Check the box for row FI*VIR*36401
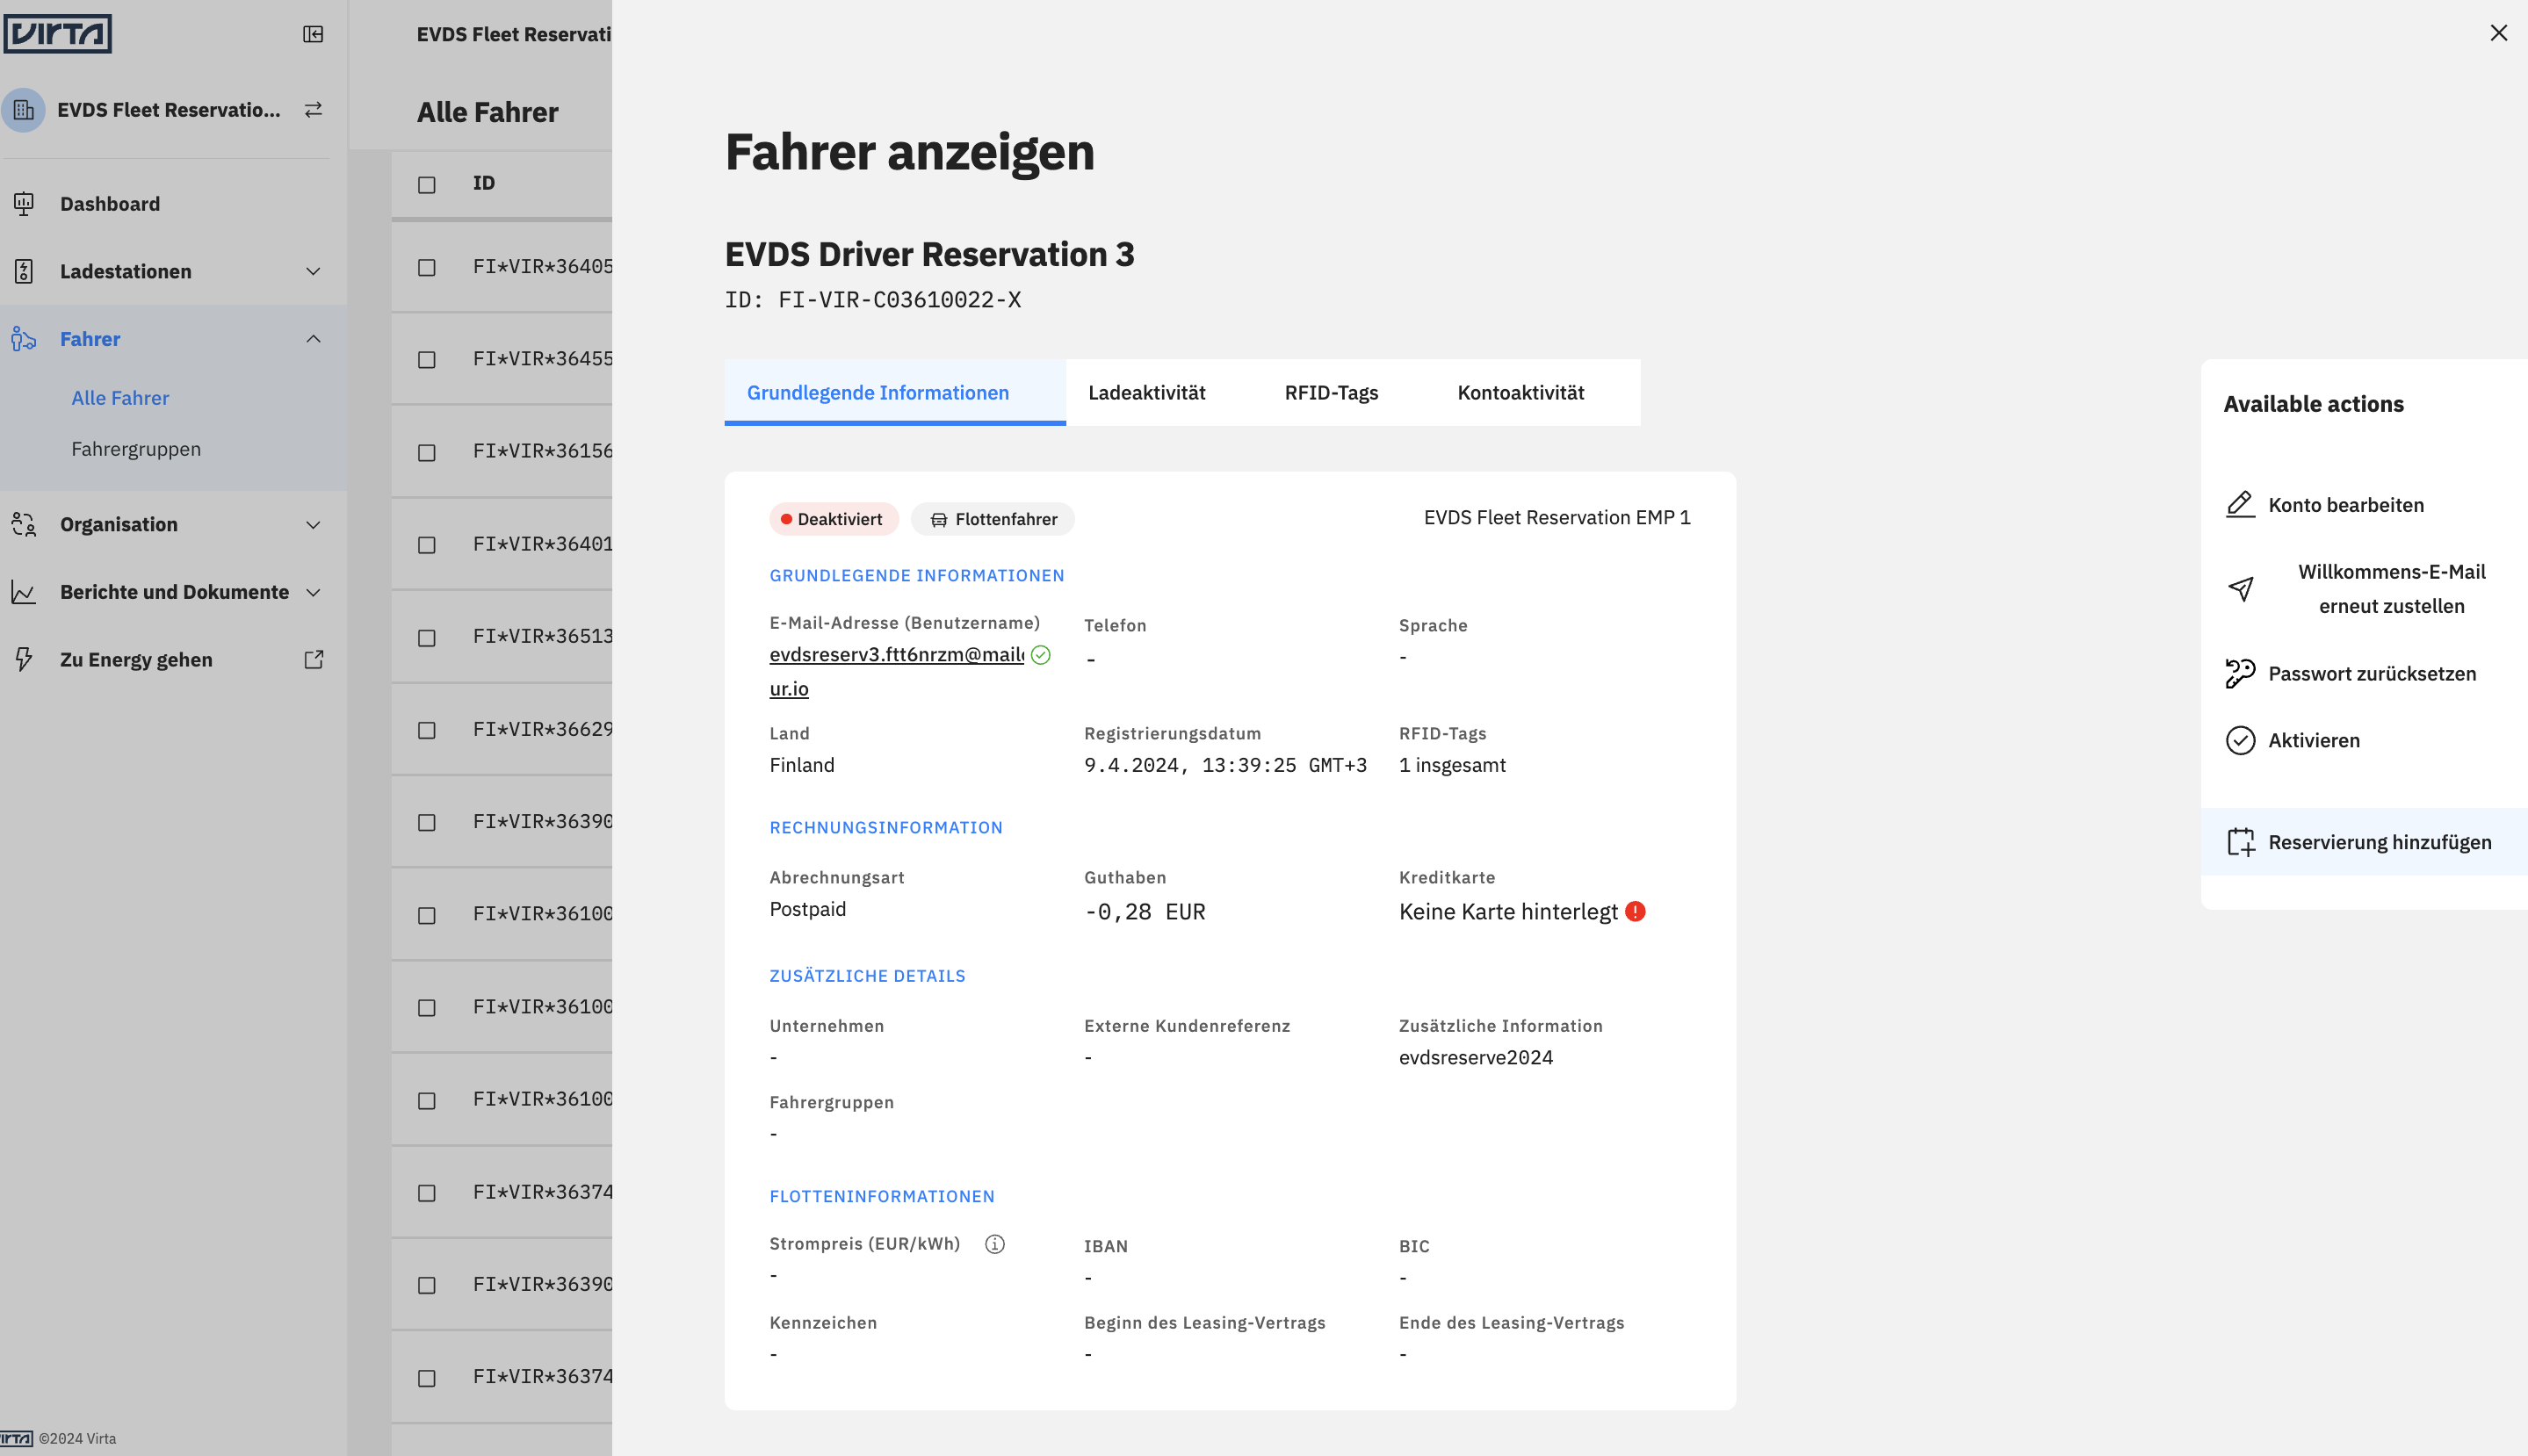 [x=427, y=545]
